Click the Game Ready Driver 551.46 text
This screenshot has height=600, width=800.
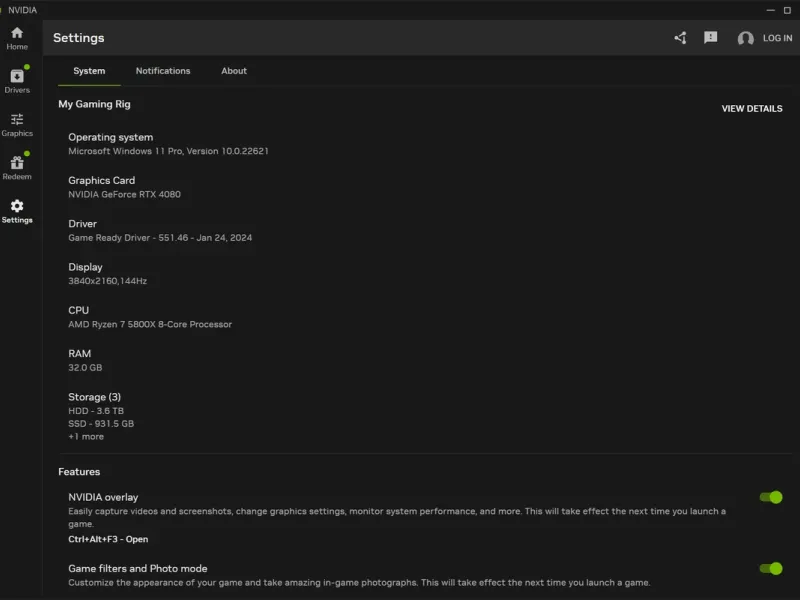pyautogui.click(x=160, y=238)
